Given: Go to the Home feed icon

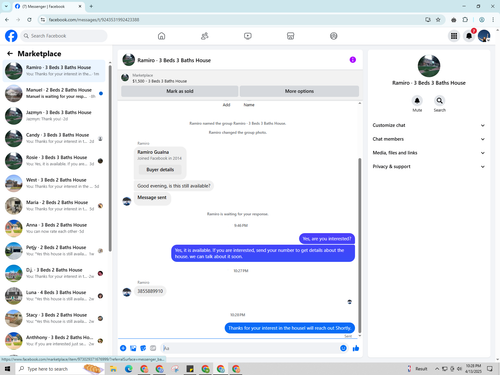Looking at the screenshot, I should point(161,36).
